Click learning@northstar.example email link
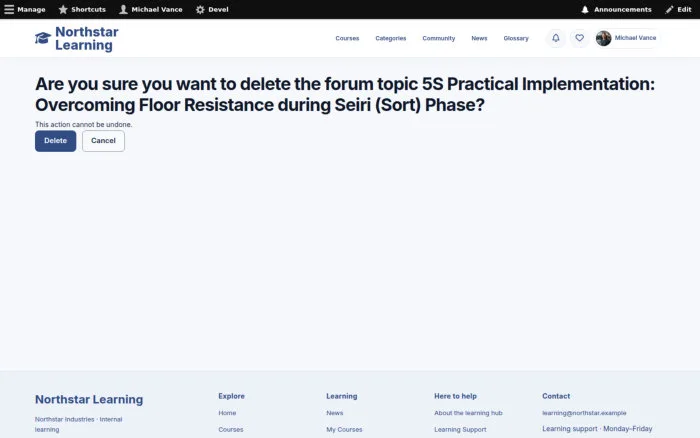Screen dimensions: 700x438 tap(584, 413)
